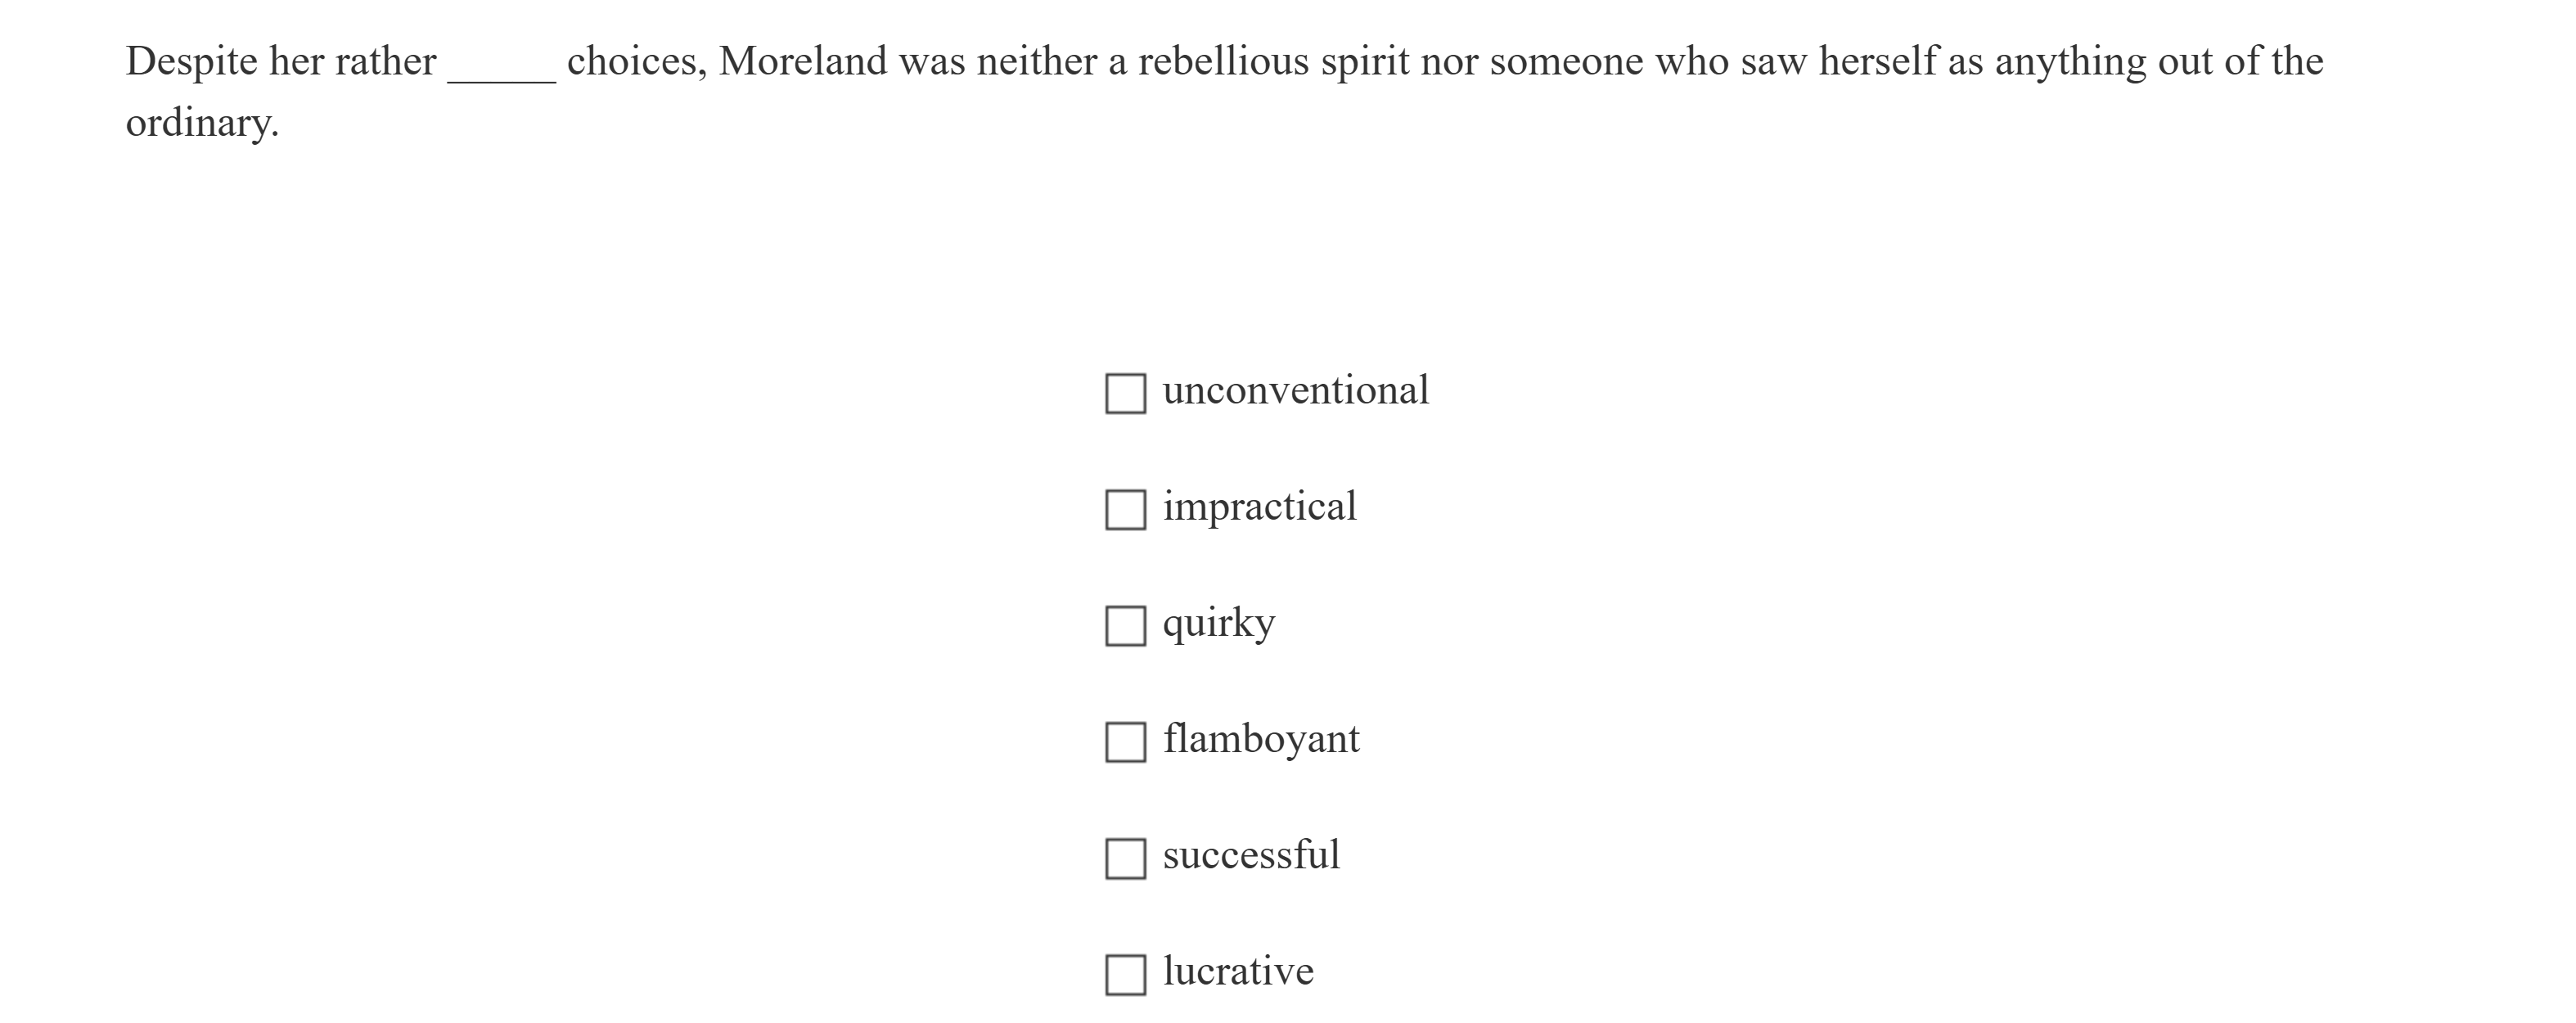Mark the successful checkbox
Screen dimensions: 2576x1023
1125,858
